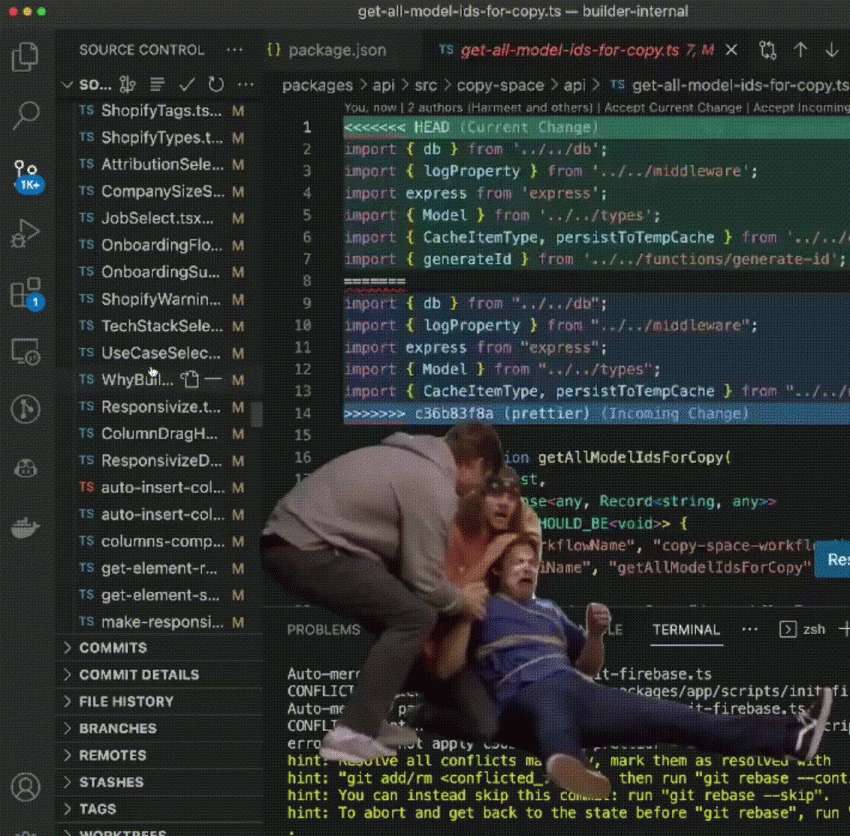Stage changes for WhyBuil file with minus icon
850x836 pixels.
pos(213,380)
